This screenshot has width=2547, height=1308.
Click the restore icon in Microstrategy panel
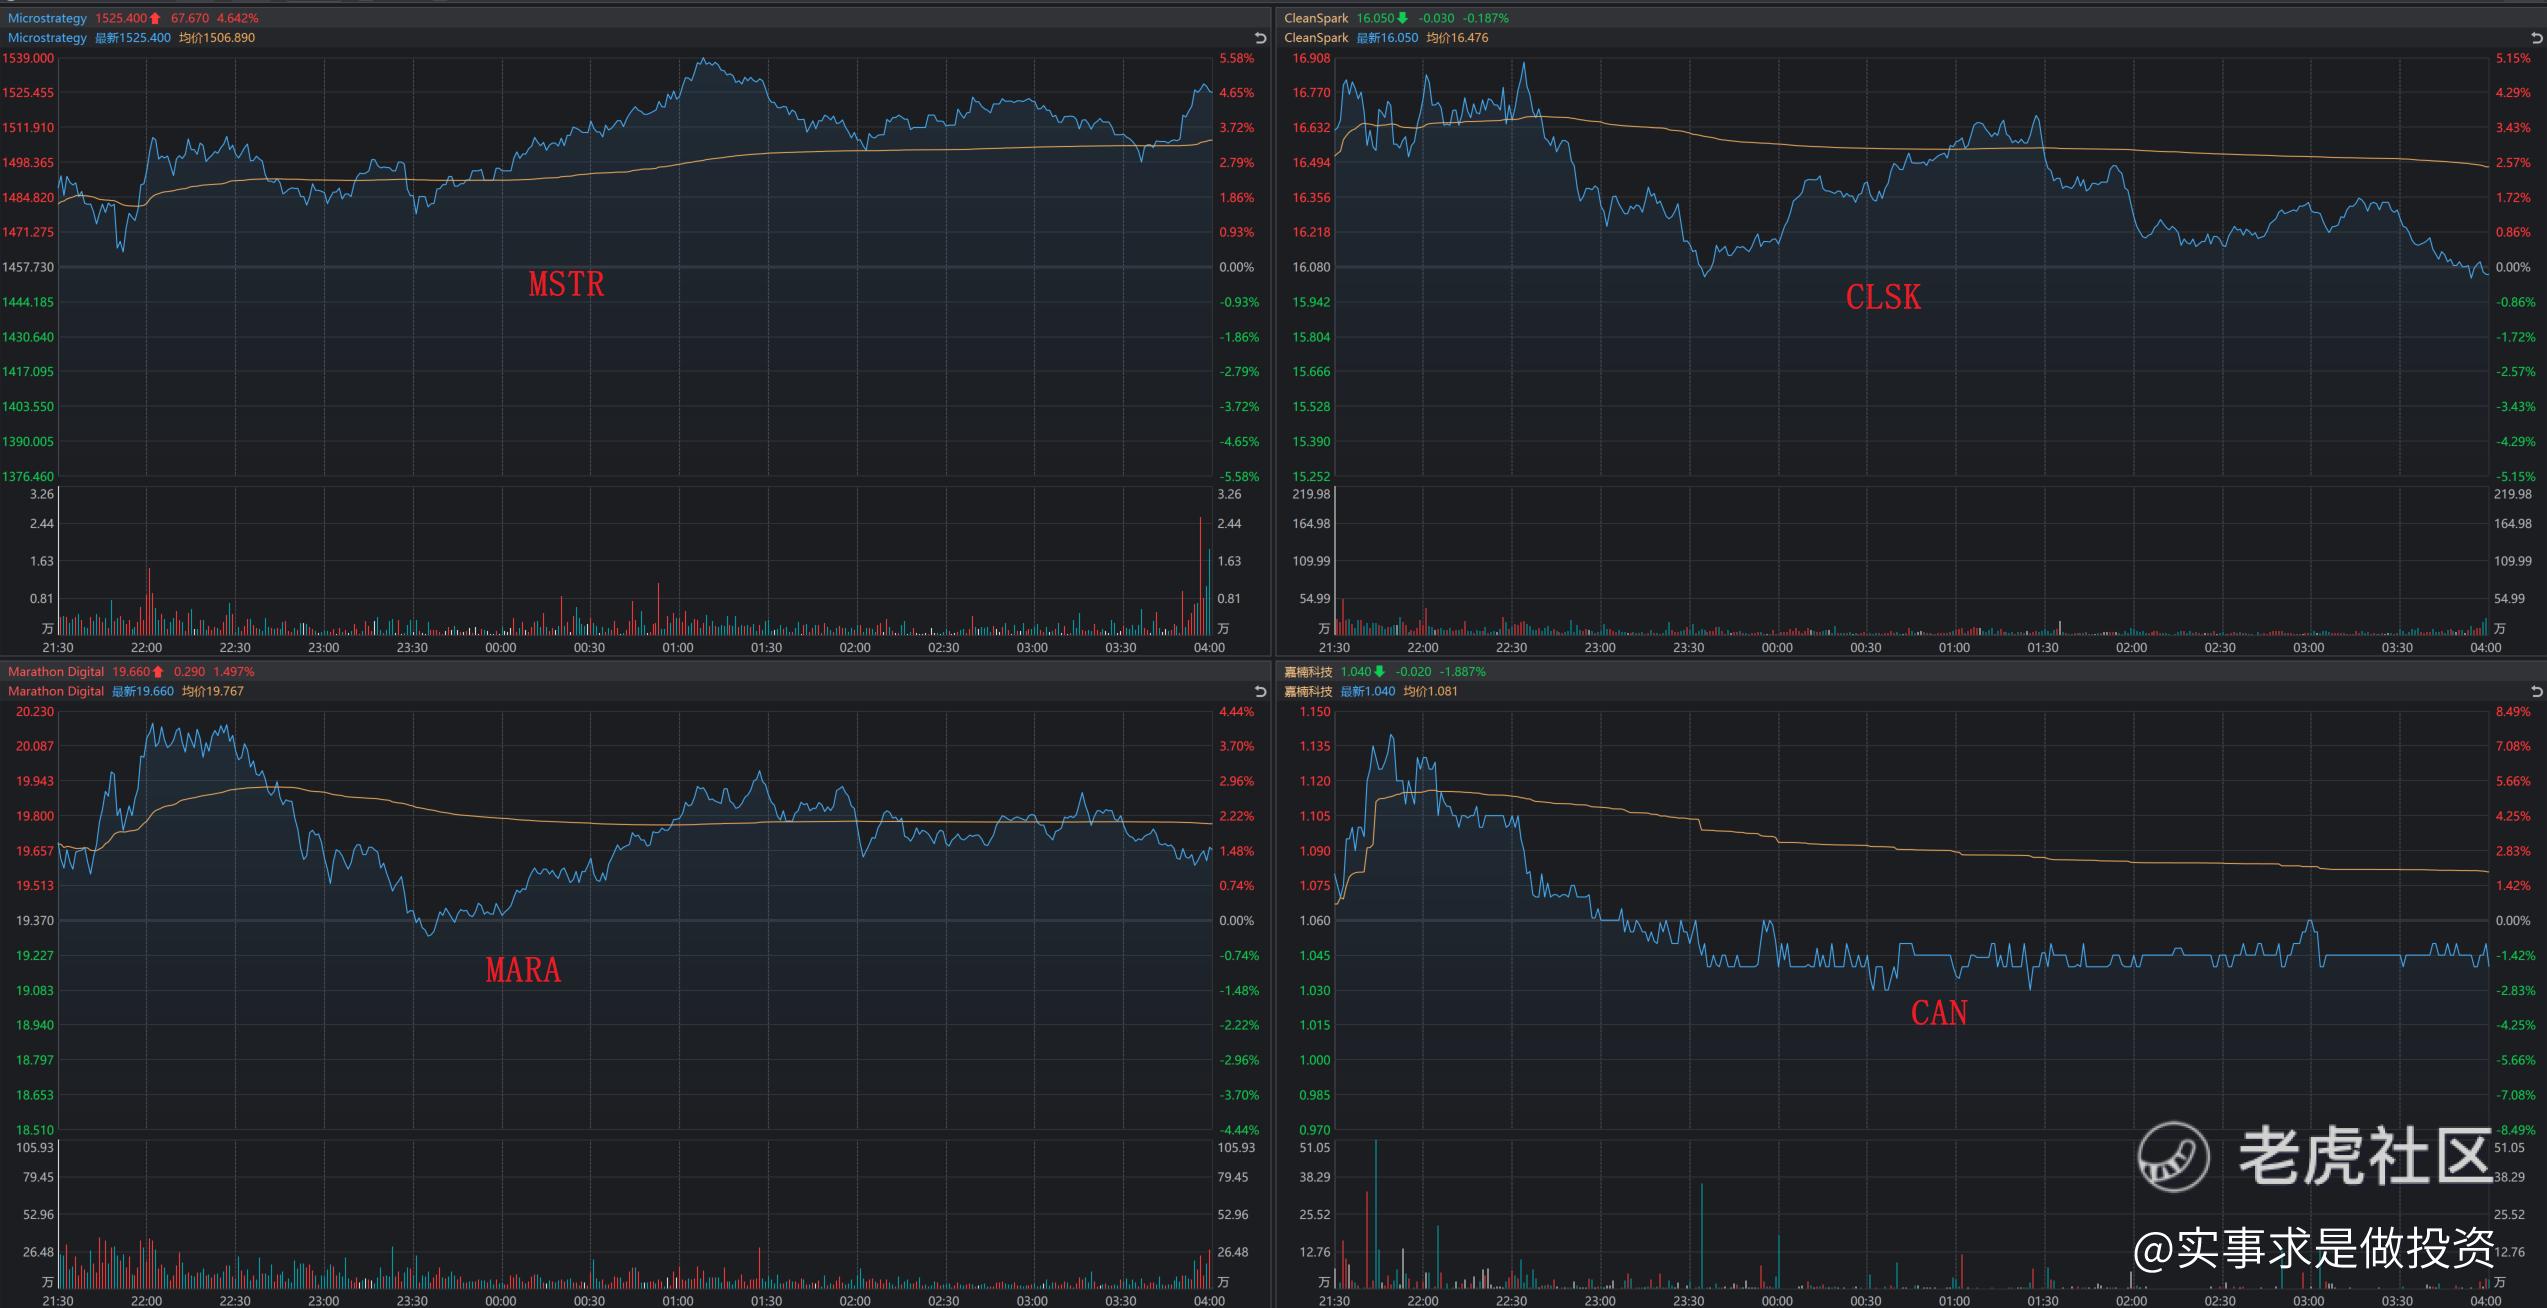1260,38
